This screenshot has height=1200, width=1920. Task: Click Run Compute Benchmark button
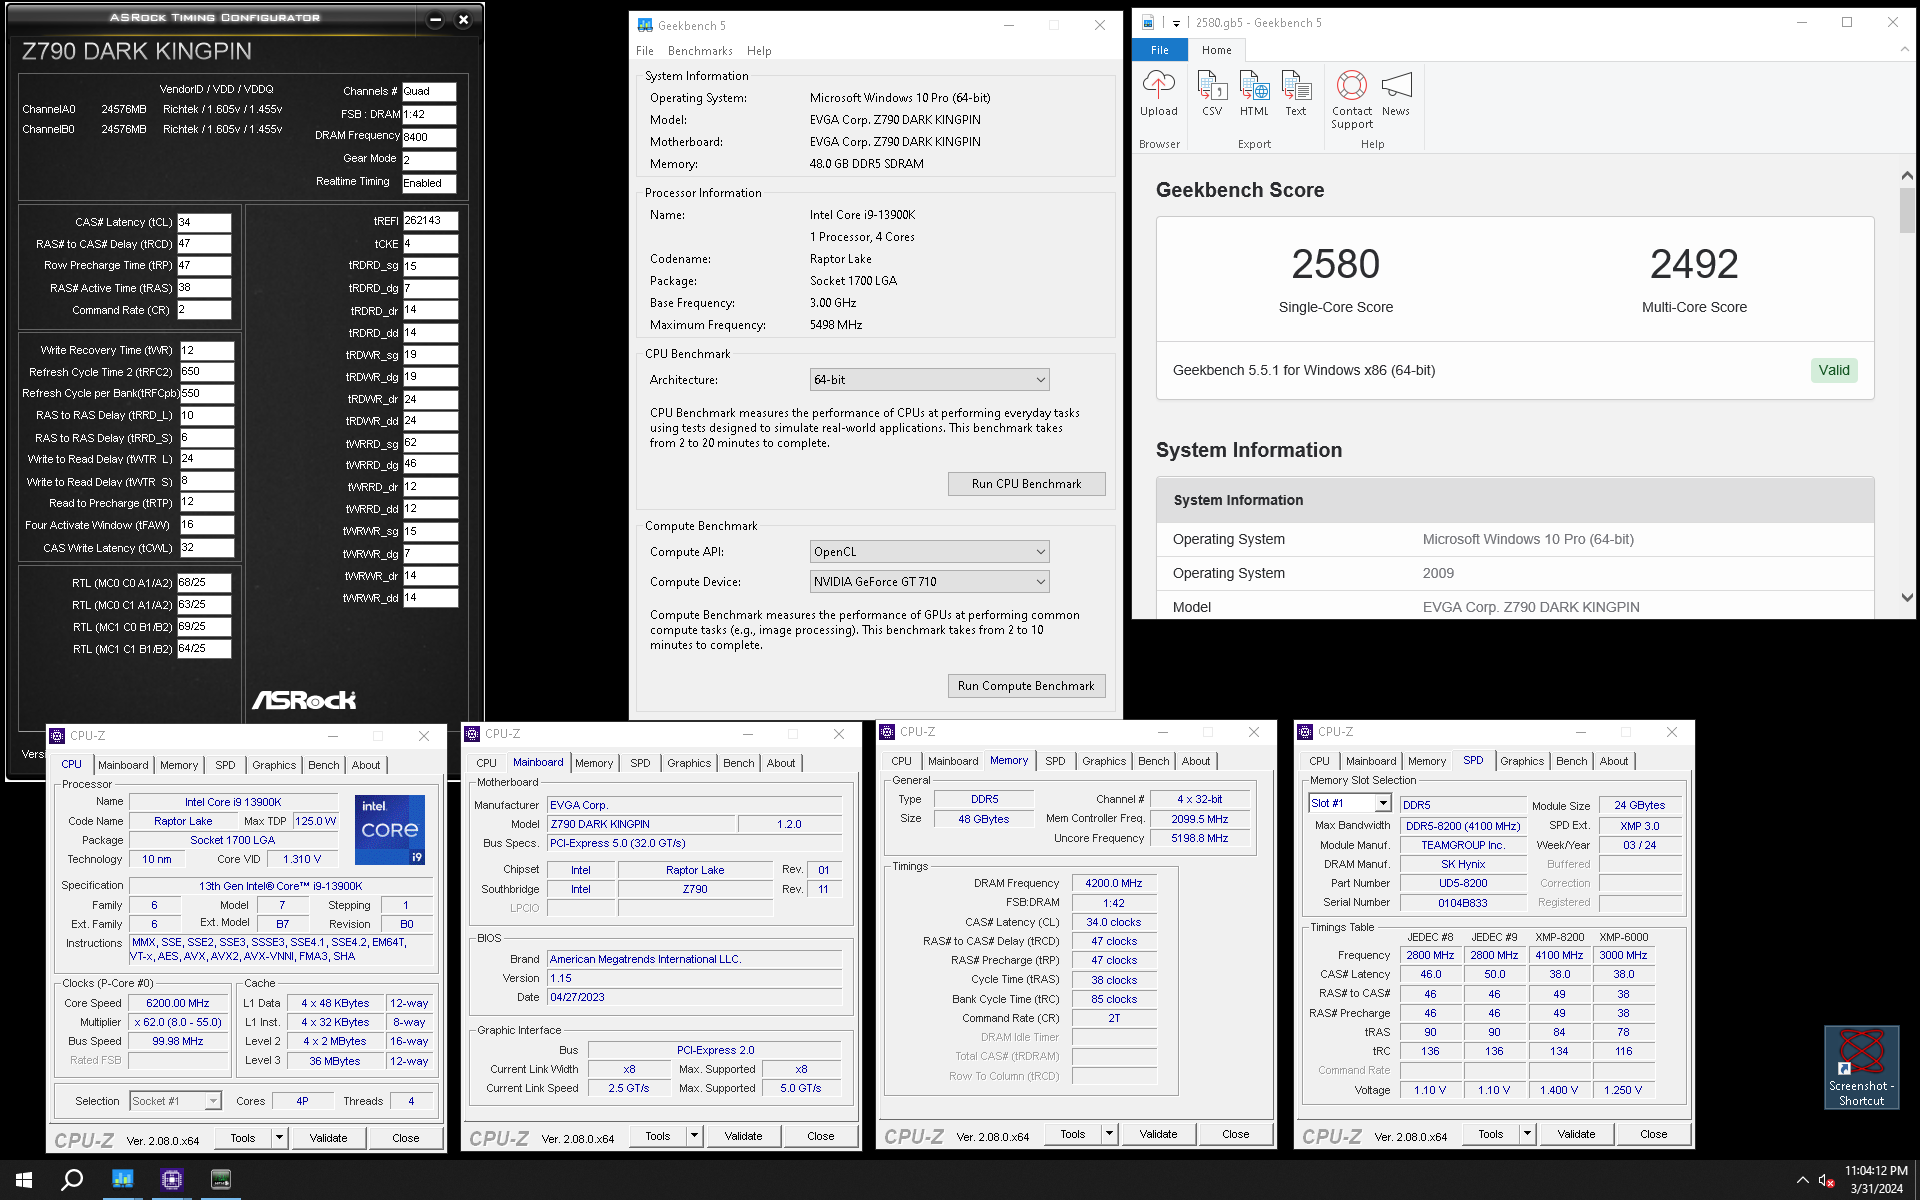(x=1026, y=686)
